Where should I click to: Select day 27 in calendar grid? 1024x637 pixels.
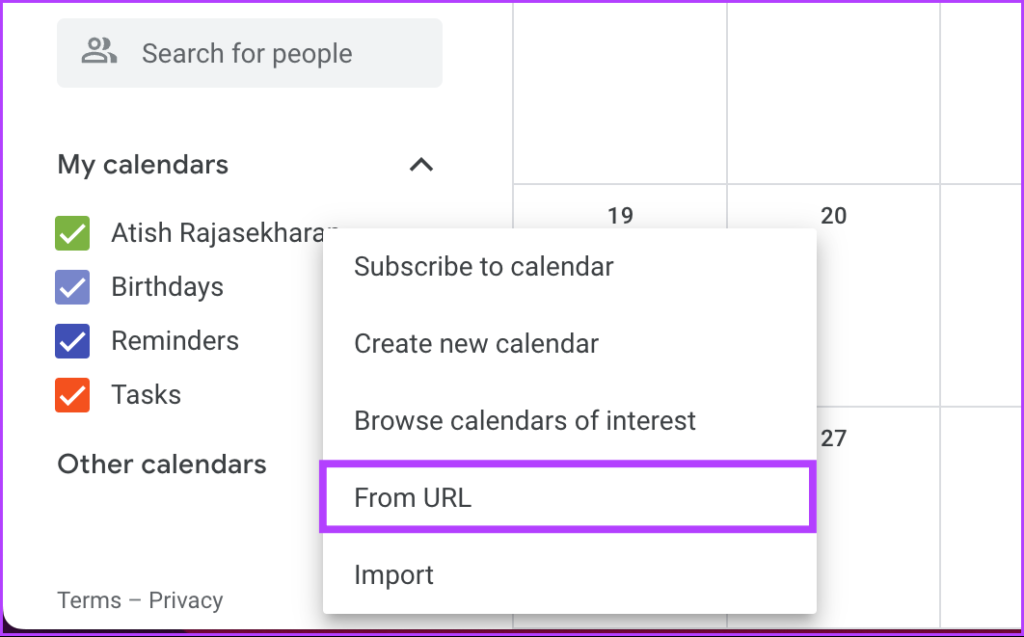(833, 438)
